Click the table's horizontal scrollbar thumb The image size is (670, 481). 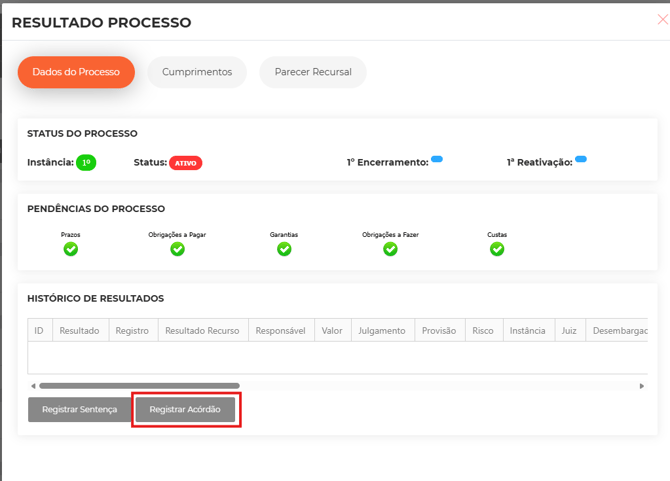click(139, 386)
